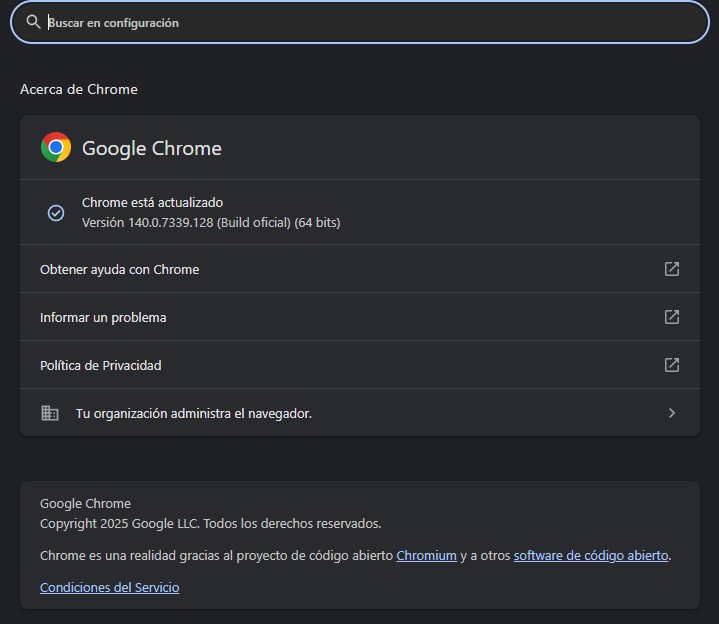Screen dimensions: 719x624
Task: Open "Política de Privacidad" entry
Action: coord(100,365)
